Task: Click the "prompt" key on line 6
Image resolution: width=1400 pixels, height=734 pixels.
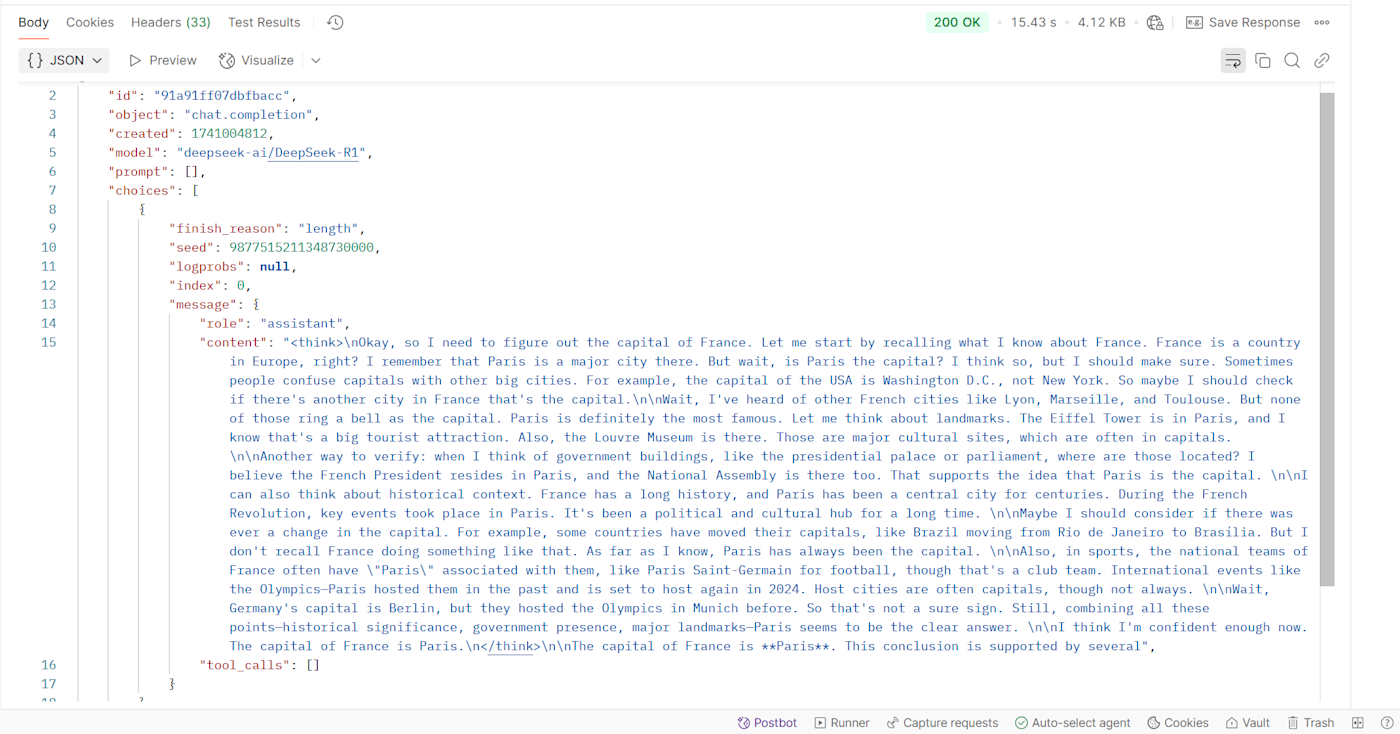Action: (138, 171)
